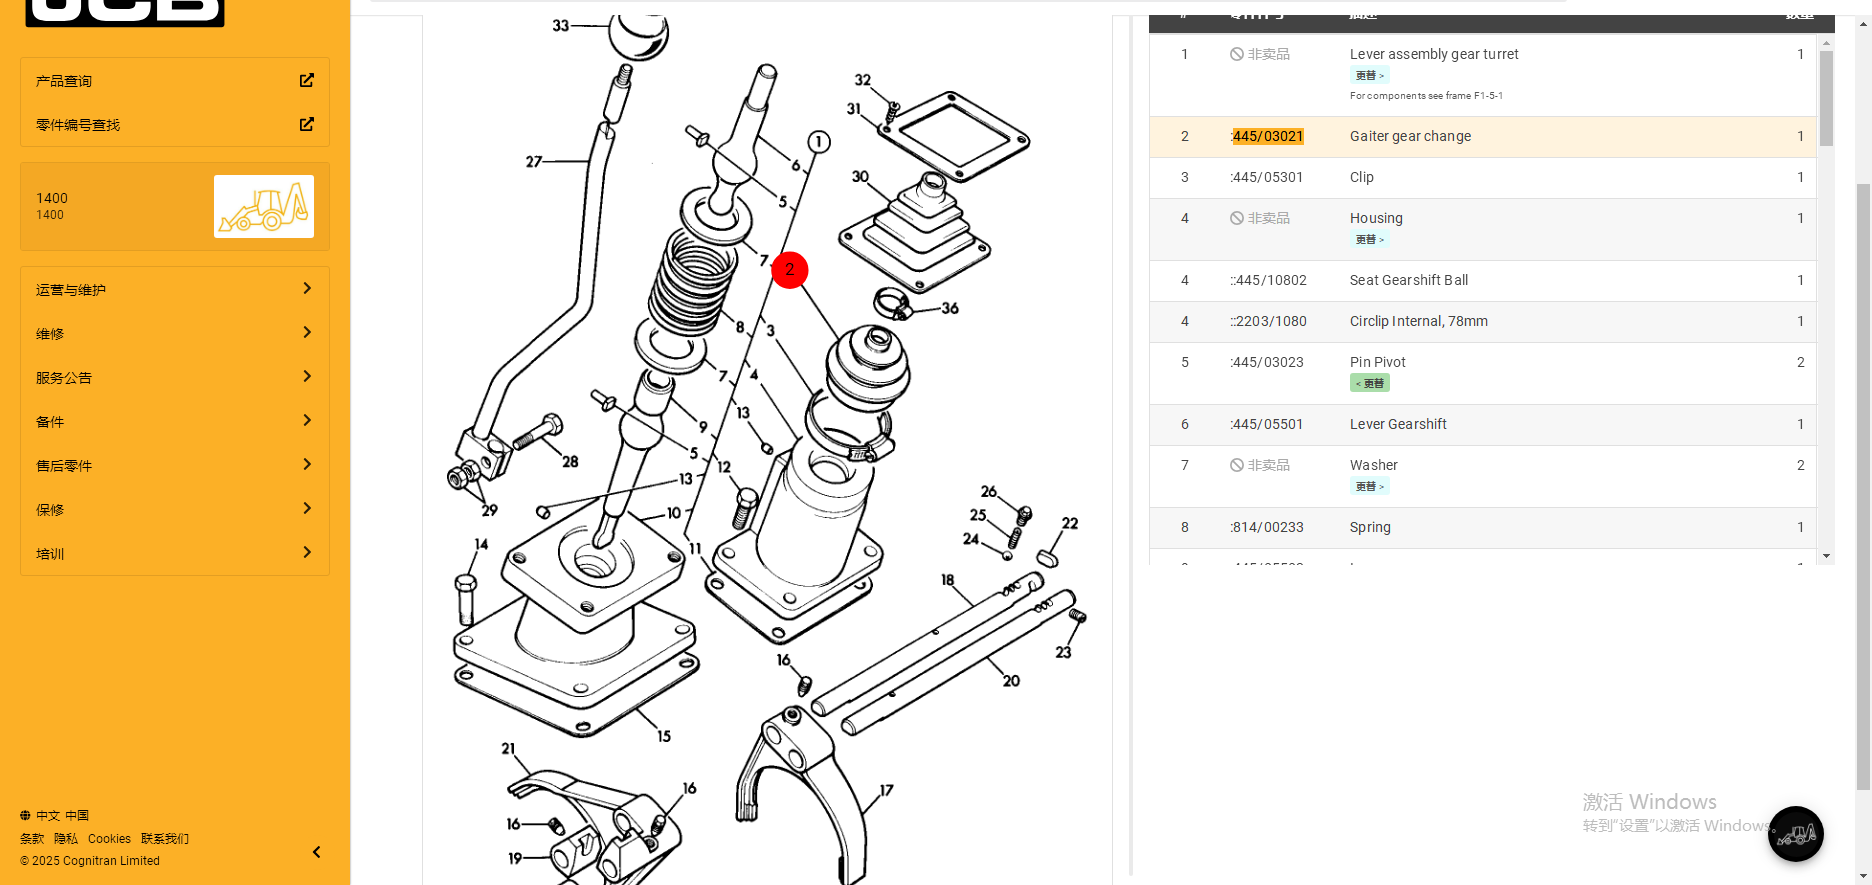Click the 更替 badge under Housing
The height and width of the screenshot is (885, 1872).
(x=1369, y=240)
